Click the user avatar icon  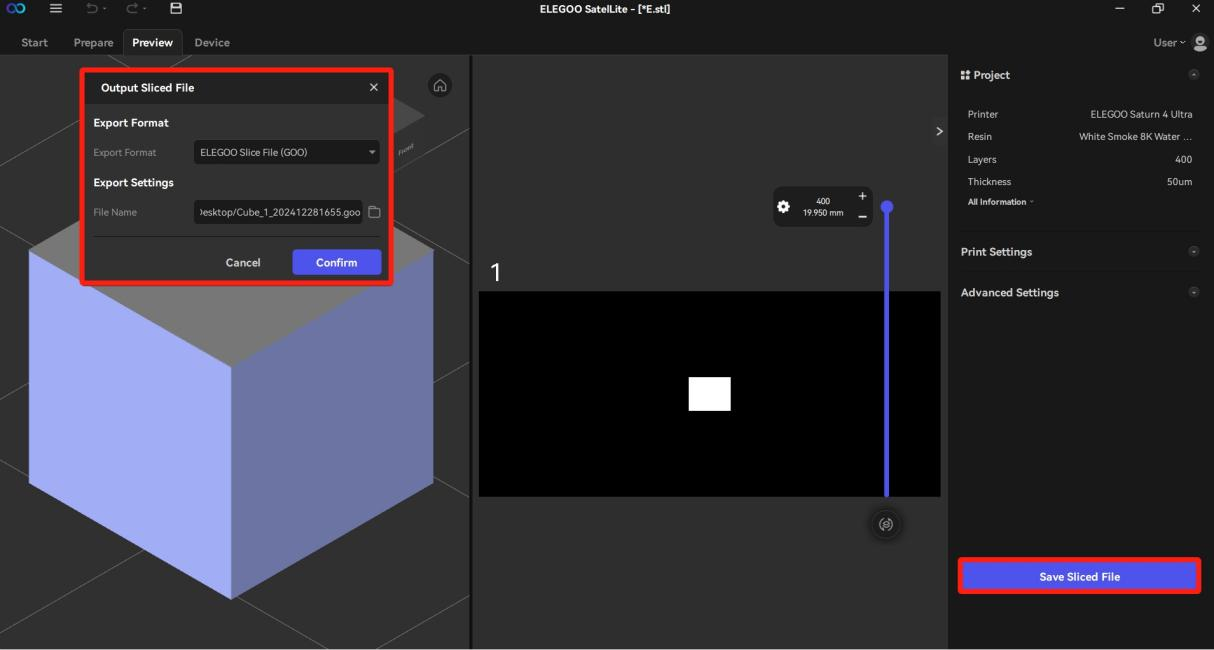pyautogui.click(x=1200, y=43)
